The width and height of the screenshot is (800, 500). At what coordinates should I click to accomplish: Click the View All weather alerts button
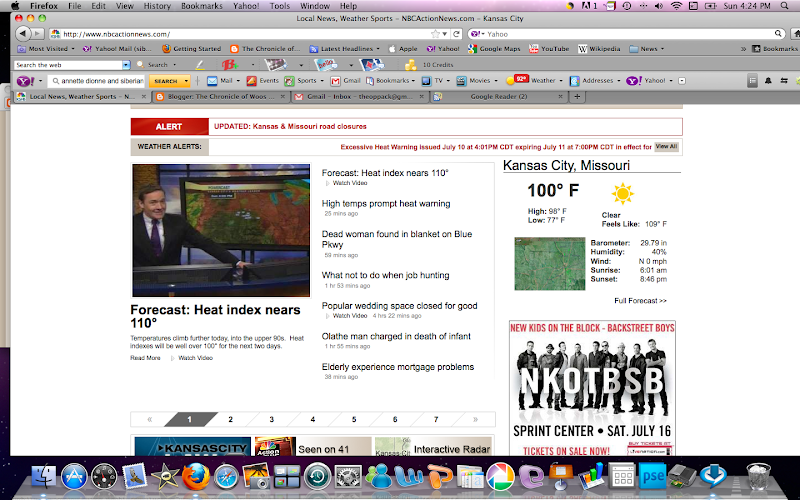coord(666,146)
